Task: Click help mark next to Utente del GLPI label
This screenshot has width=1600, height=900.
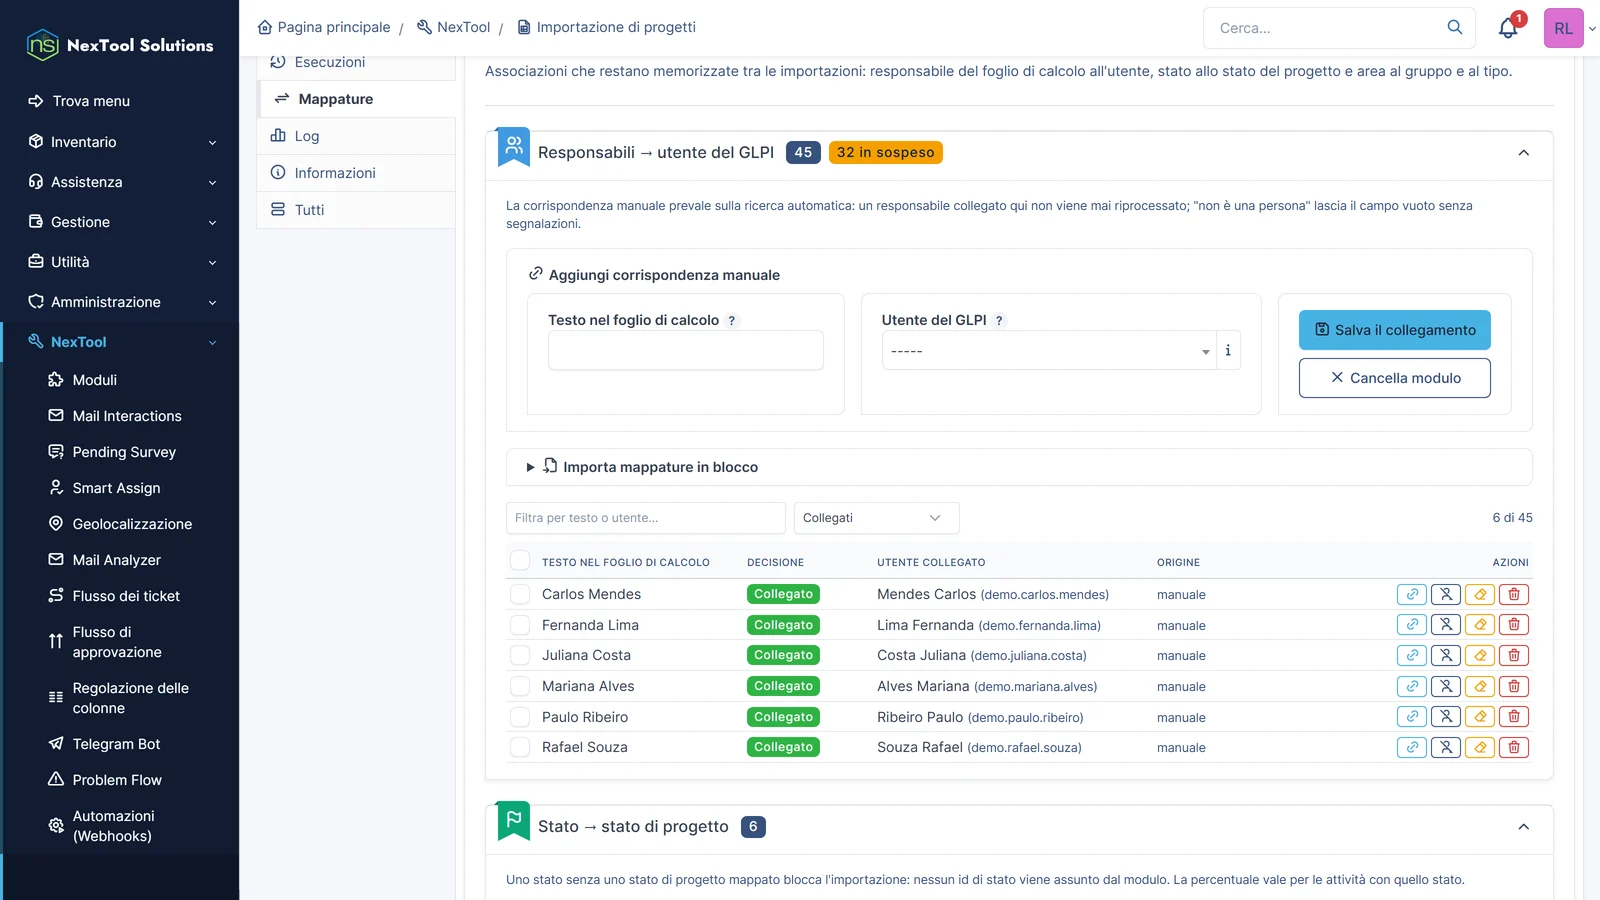Action: pos(999,321)
